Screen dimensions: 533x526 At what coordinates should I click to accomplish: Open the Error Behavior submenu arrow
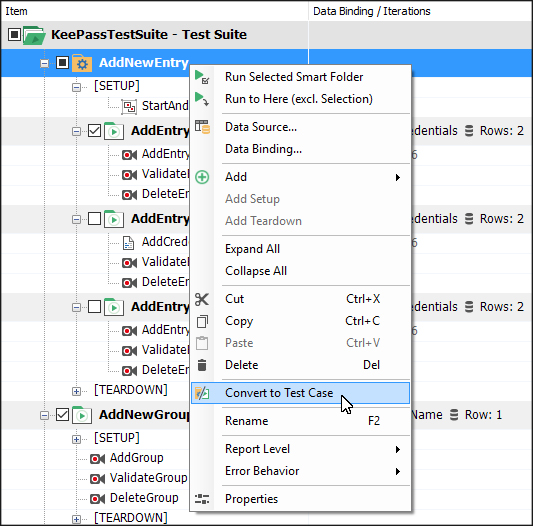pyautogui.click(x=397, y=471)
